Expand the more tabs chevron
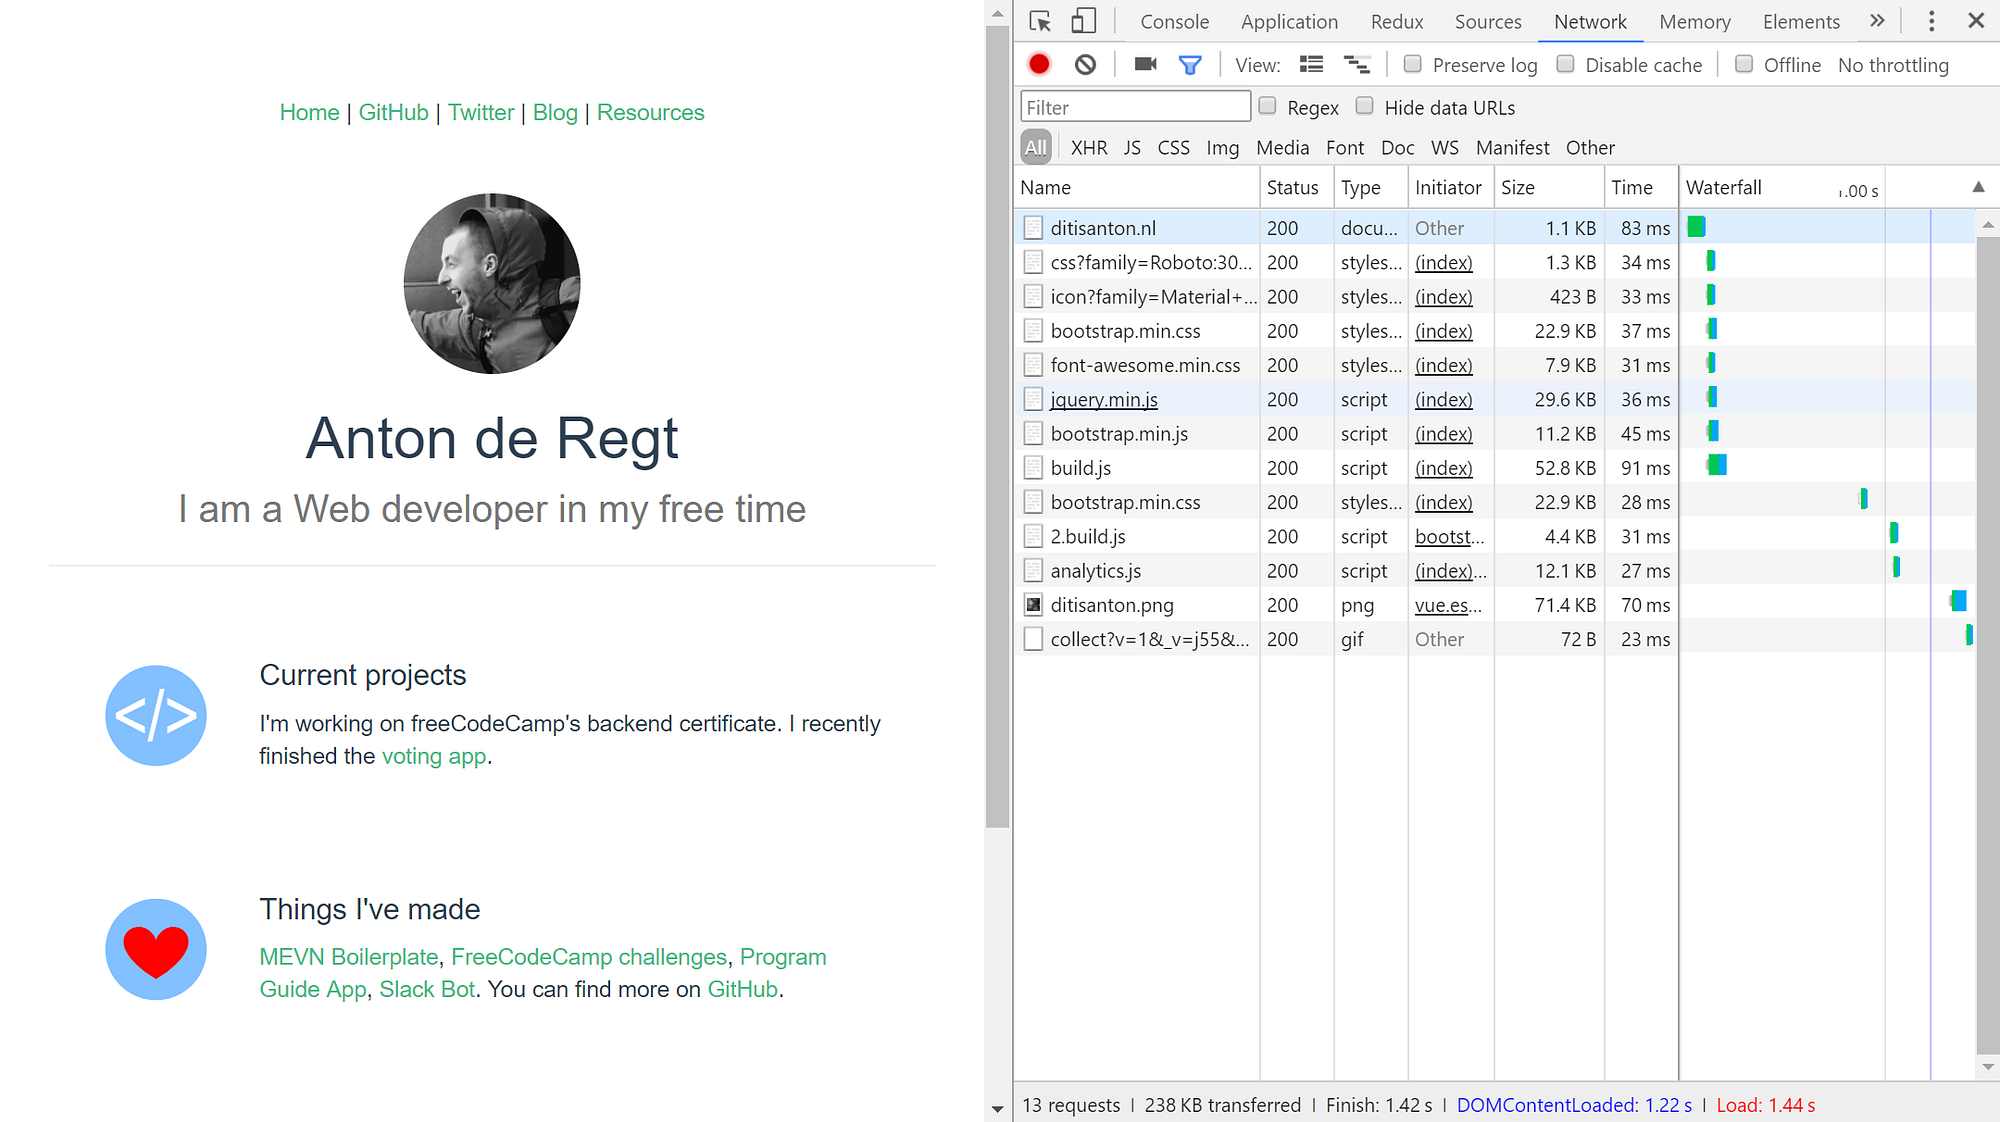 click(1877, 21)
